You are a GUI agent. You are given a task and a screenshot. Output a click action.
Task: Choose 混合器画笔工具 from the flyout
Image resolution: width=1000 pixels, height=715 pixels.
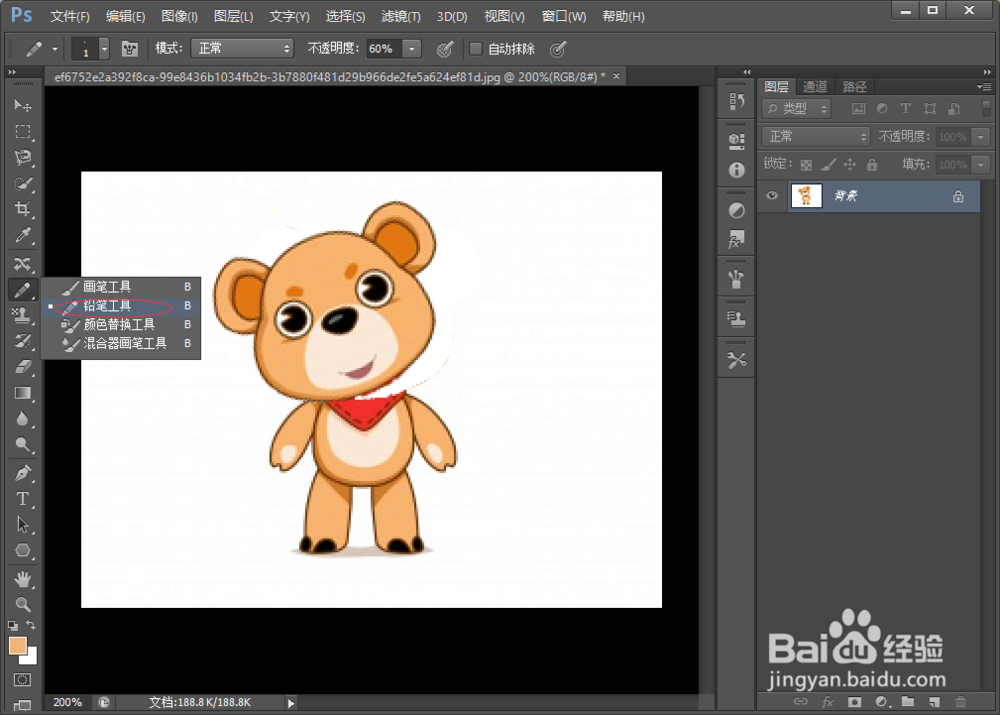pyautogui.click(x=121, y=343)
